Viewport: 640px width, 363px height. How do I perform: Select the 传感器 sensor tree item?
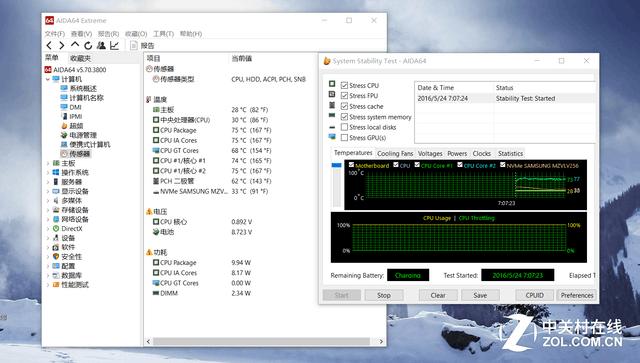pos(79,154)
